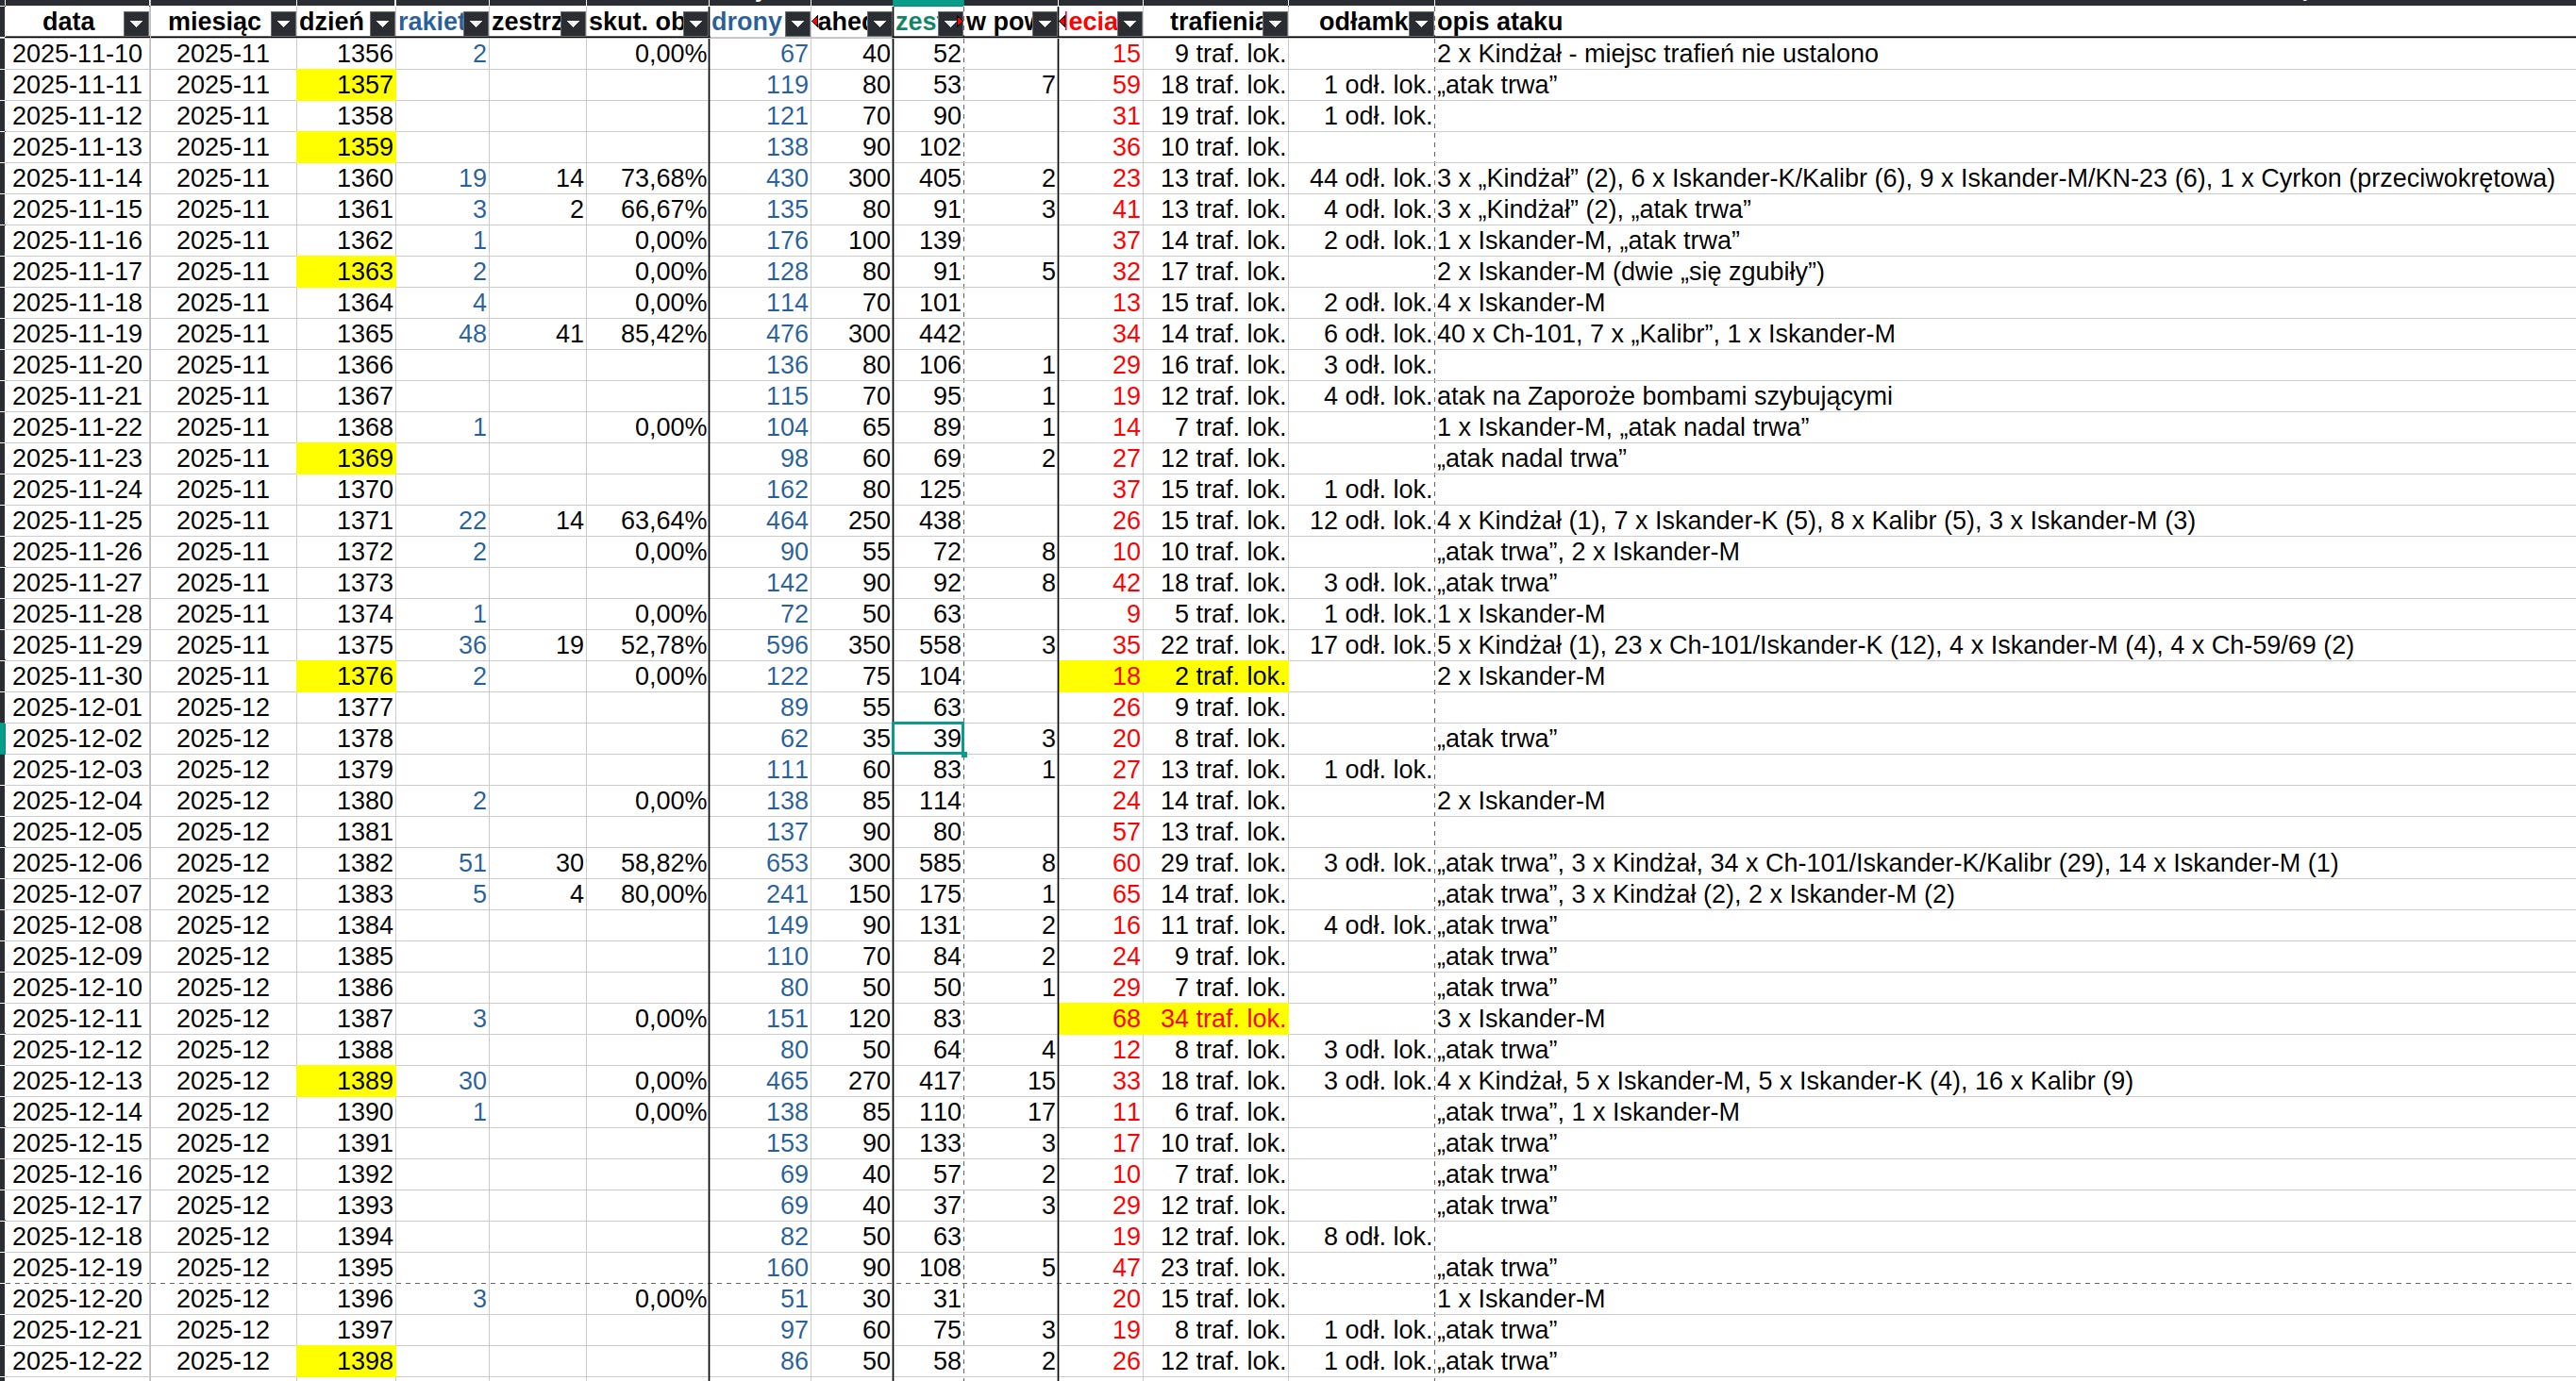Expand the red 'lecia' column filter arrow
Image resolution: width=2576 pixels, height=1381 pixels.
point(1129,24)
